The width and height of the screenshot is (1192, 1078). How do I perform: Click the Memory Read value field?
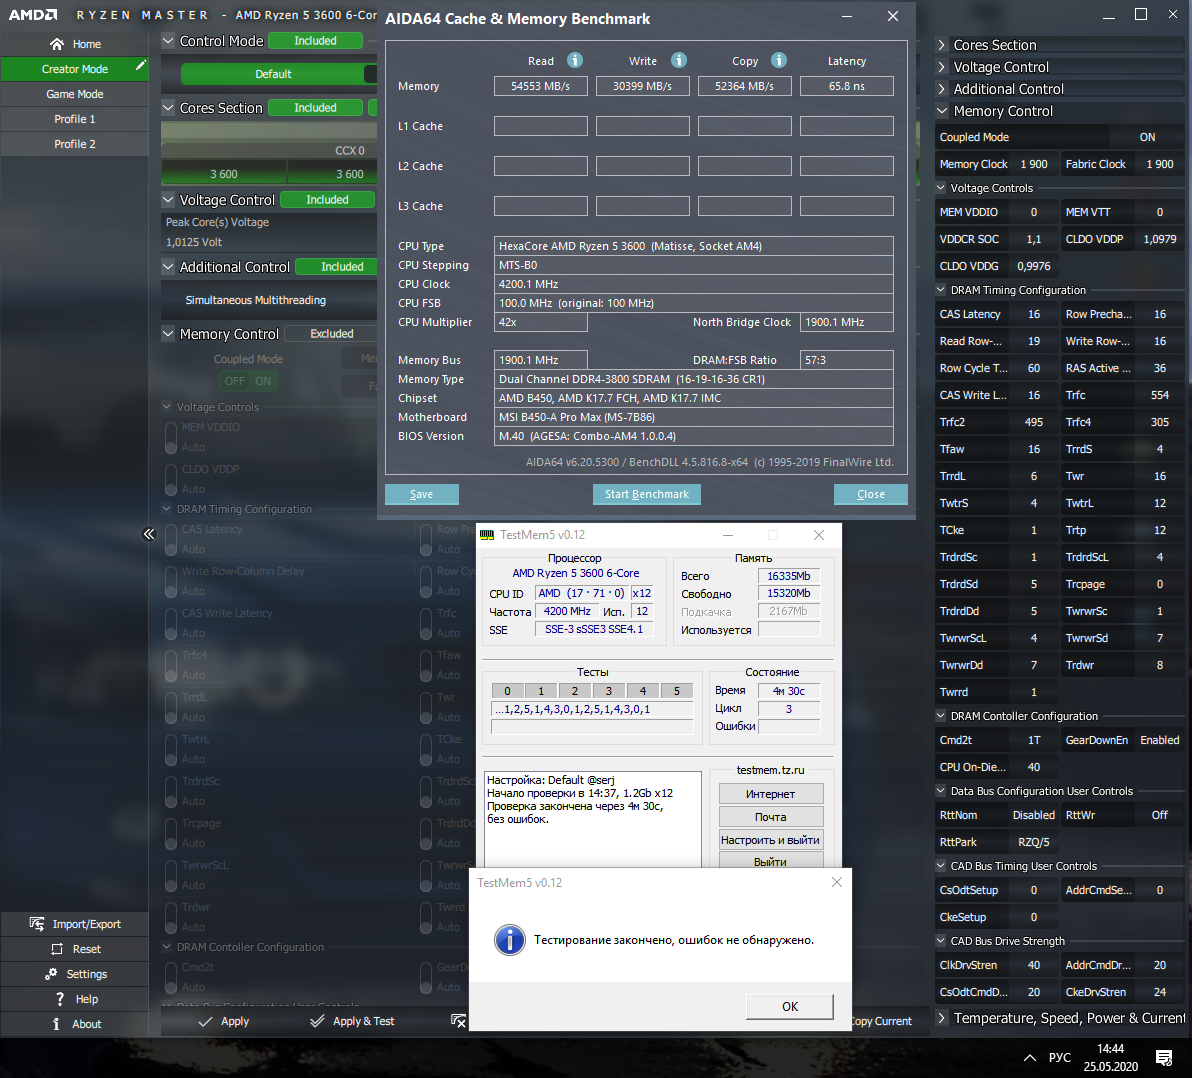[x=541, y=86]
